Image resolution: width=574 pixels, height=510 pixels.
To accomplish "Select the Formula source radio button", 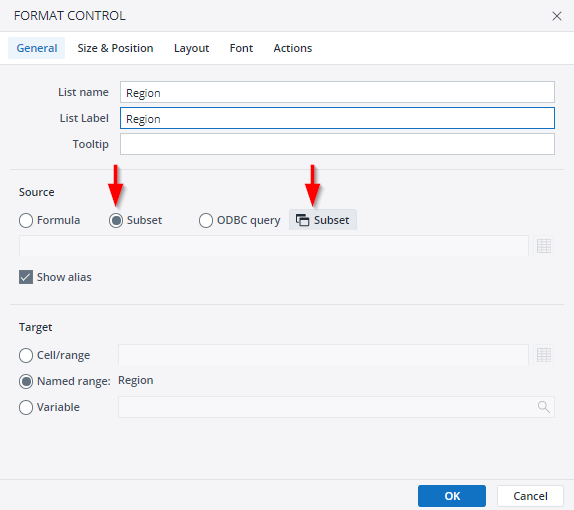I will (26, 220).
